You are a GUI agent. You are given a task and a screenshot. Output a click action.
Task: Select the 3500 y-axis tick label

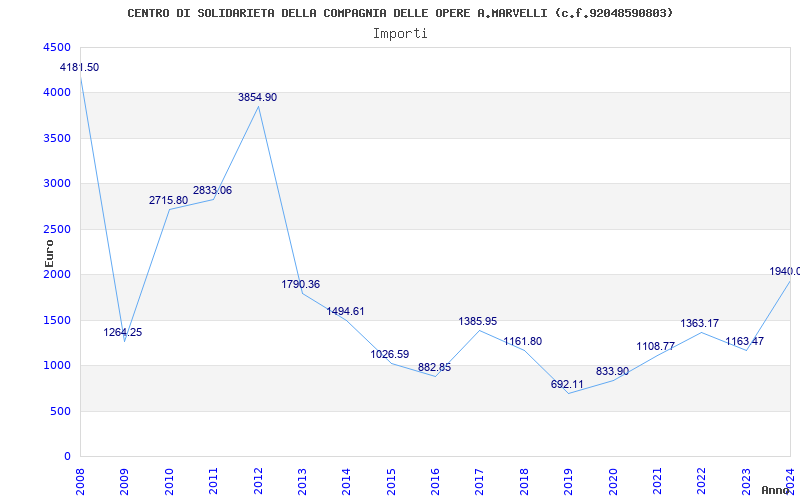click(x=58, y=138)
